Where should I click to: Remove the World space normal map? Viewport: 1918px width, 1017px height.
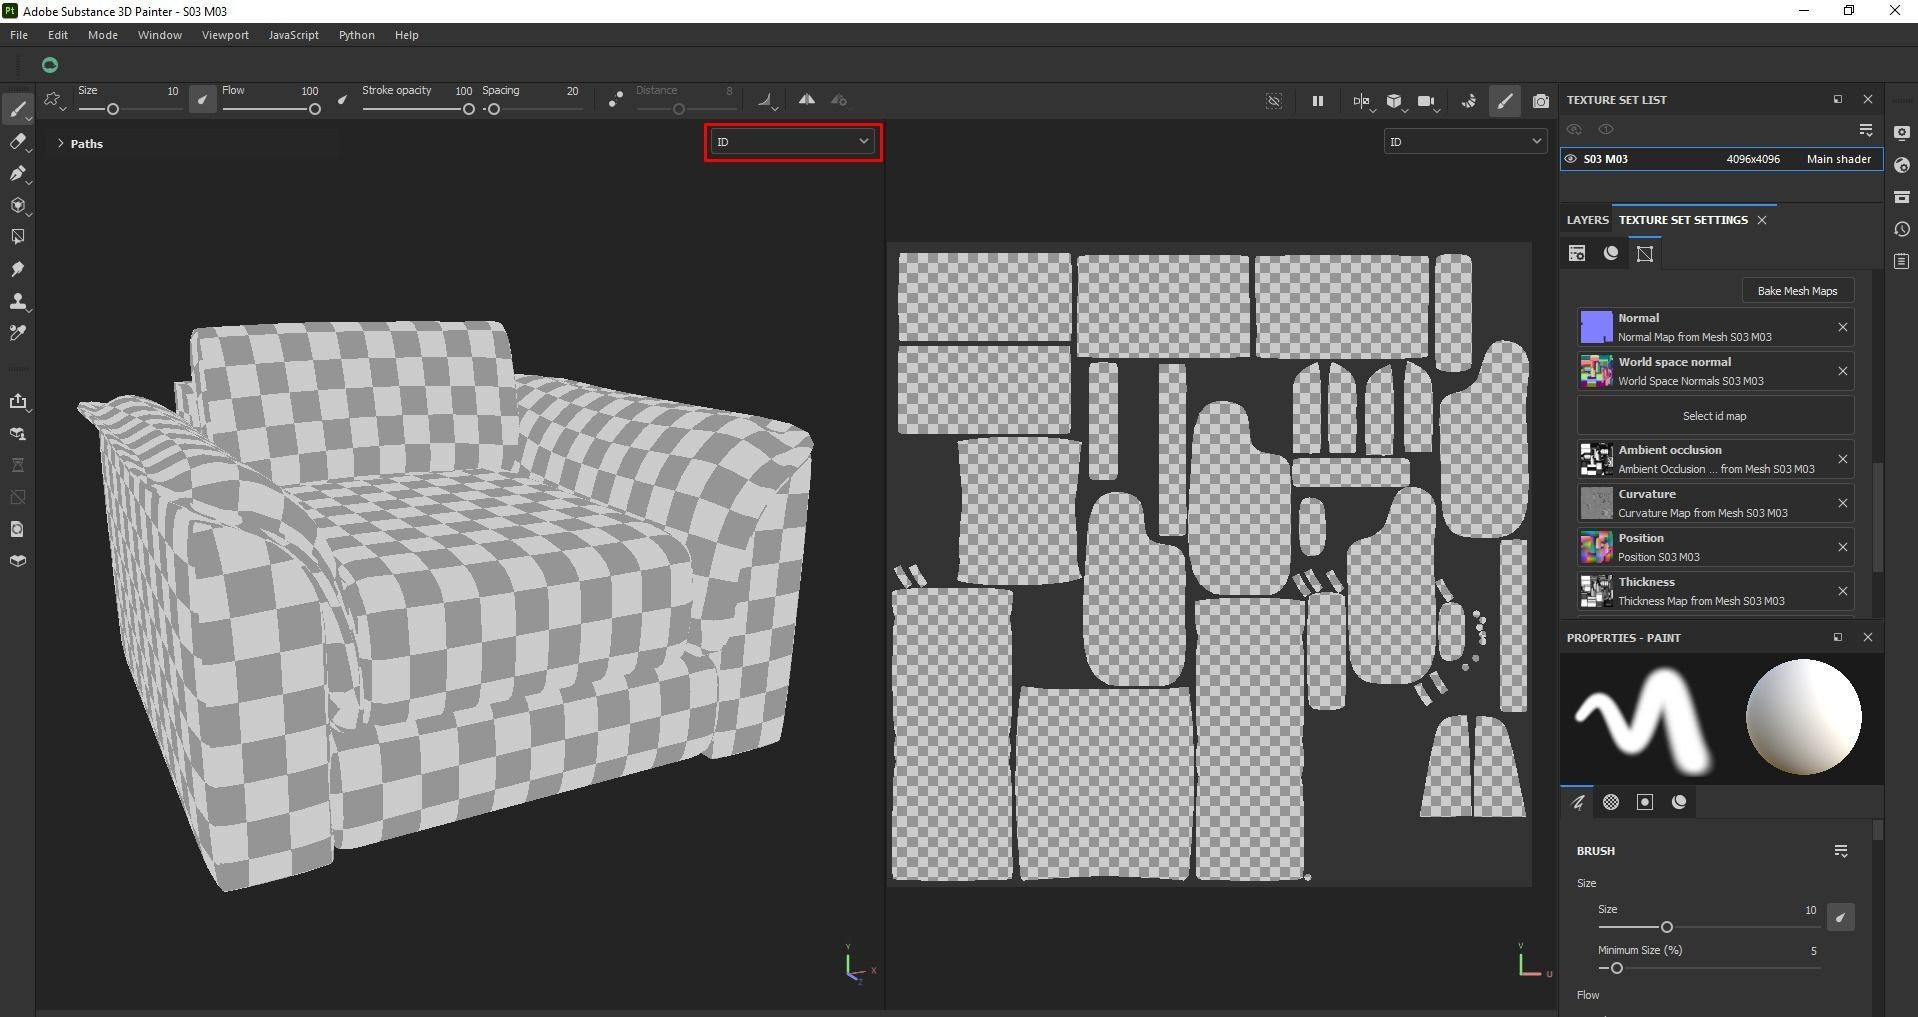pyautogui.click(x=1842, y=371)
